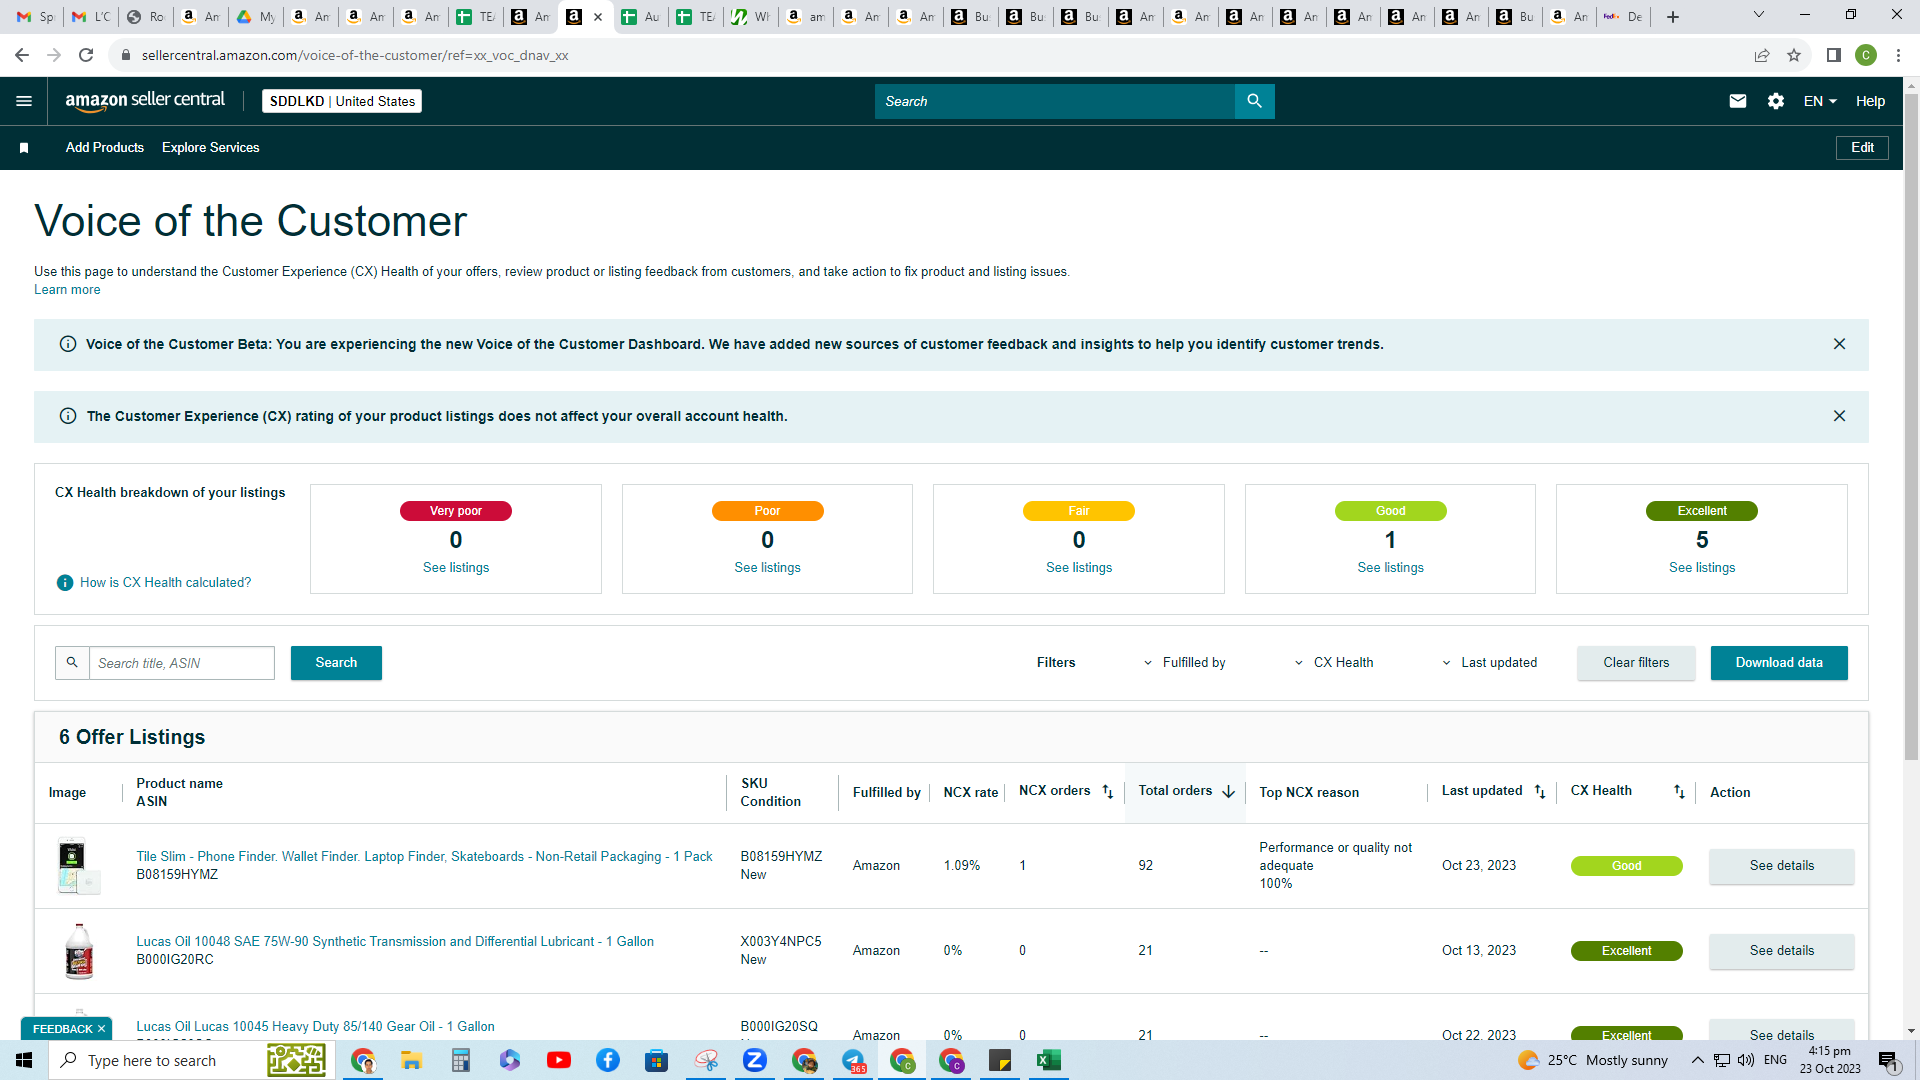Open Add Products menu item
The image size is (1920, 1080).
coord(105,148)
